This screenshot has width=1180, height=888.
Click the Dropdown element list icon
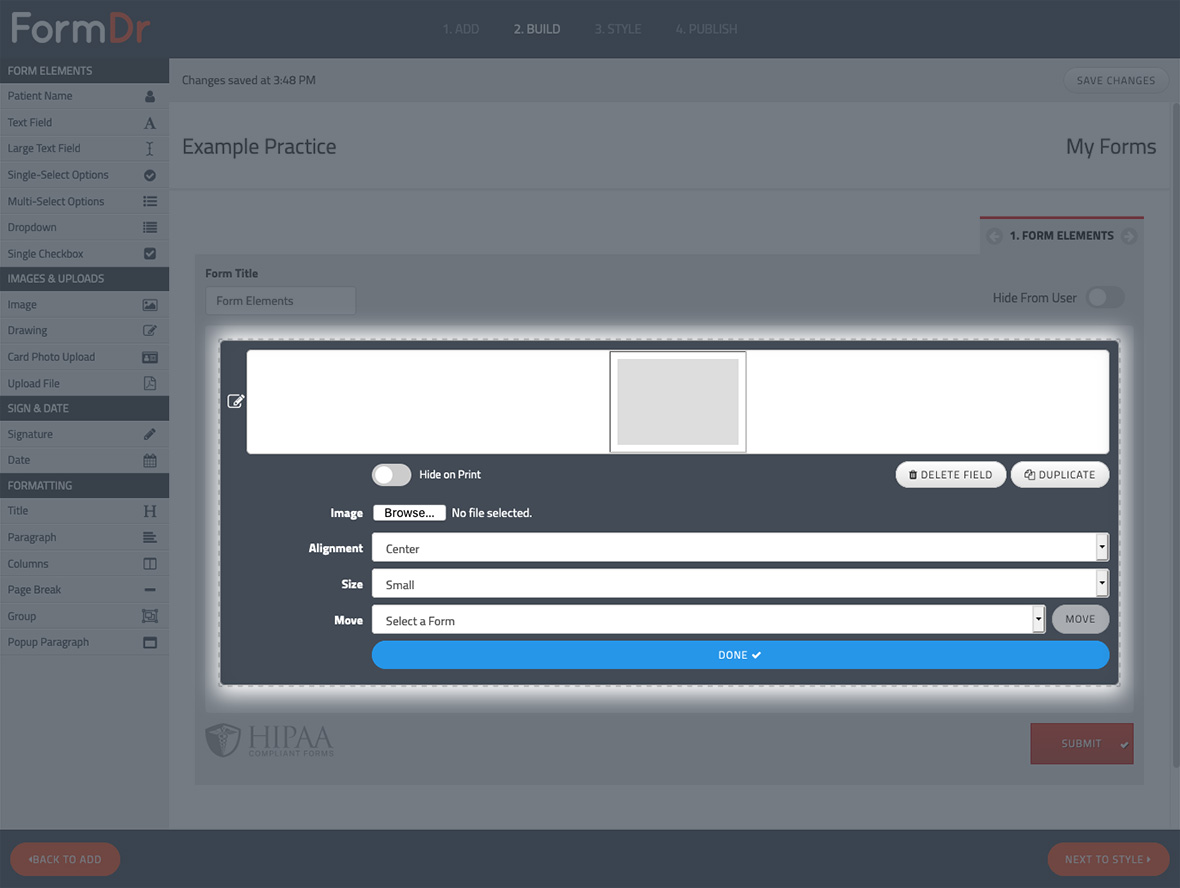150,227
